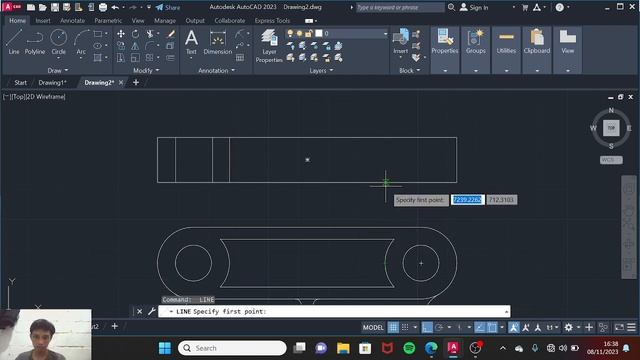Select the Copy tool in Modify panel

click(121, 46)
